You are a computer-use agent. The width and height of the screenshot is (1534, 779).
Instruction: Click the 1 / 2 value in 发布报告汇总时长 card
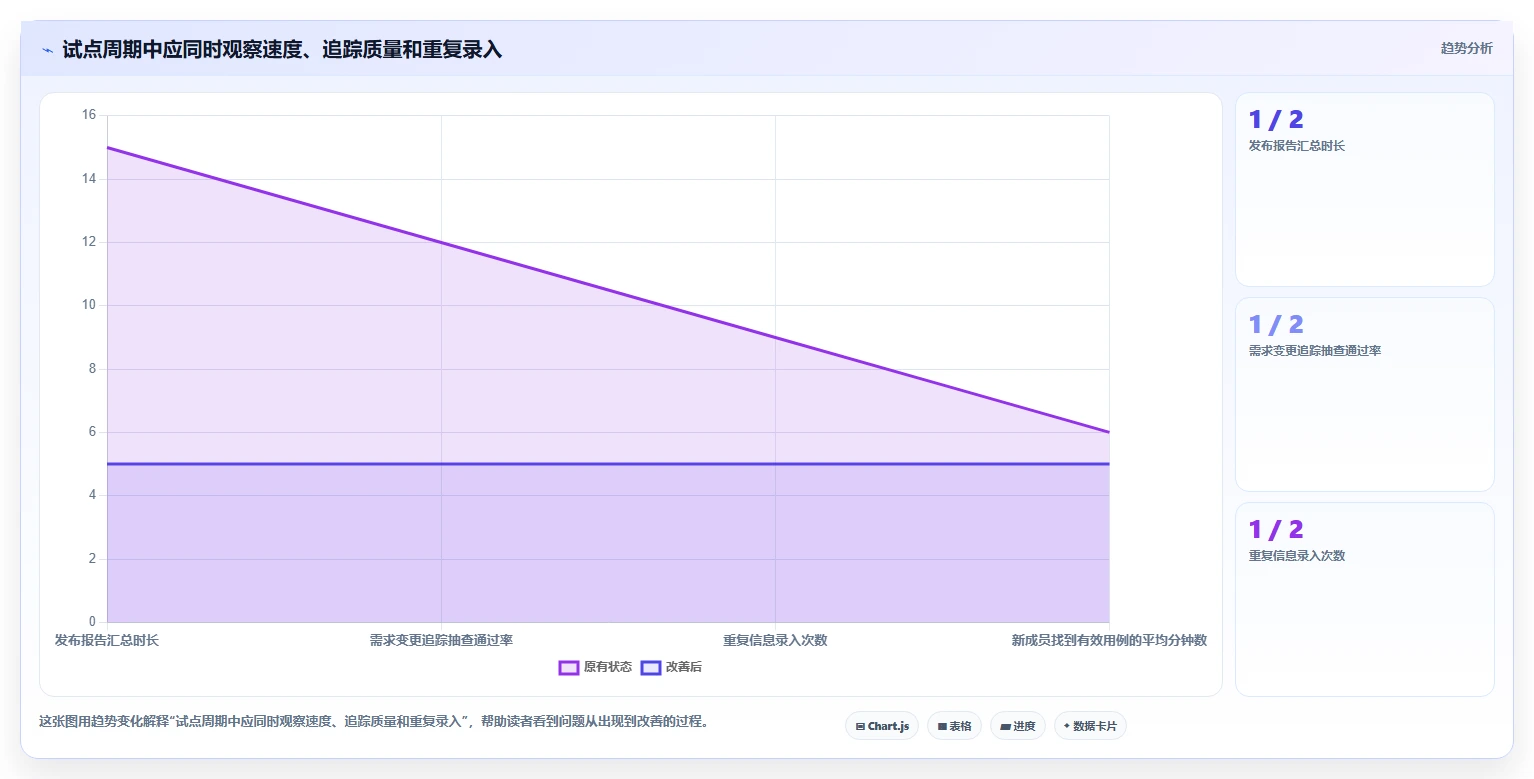click(x=1276, y=120)
